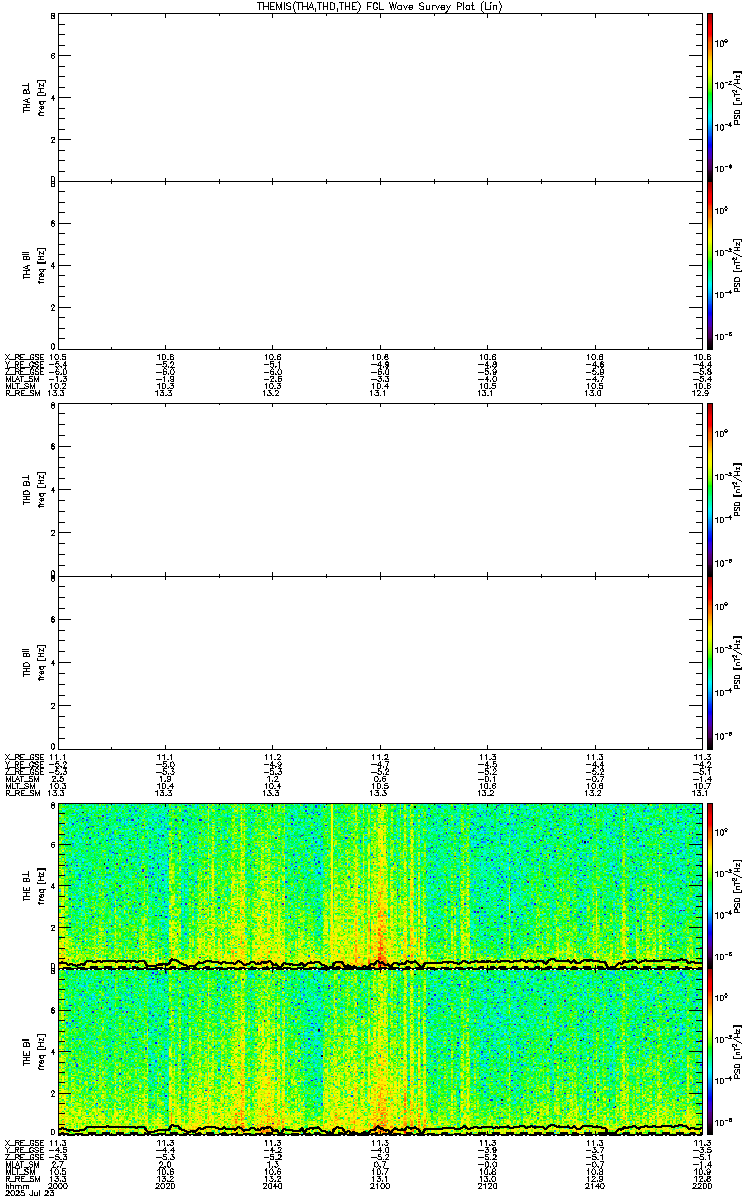The height and width of the screenshot is (1200, 750).
Task: Click the PSD label beside THE B∥ color bar
Action: click(x=737, y=1052)
